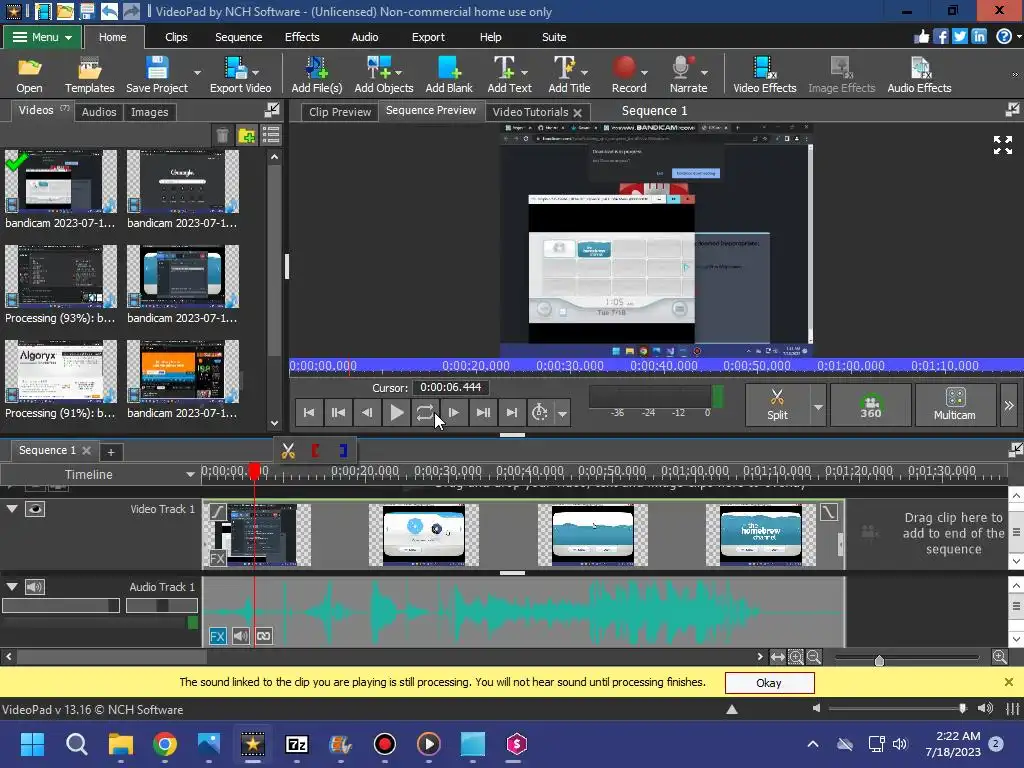Screen dimensions: 1024x768
Task: Switch to the Clips ribbon tab
Action: tap(176, 37)
